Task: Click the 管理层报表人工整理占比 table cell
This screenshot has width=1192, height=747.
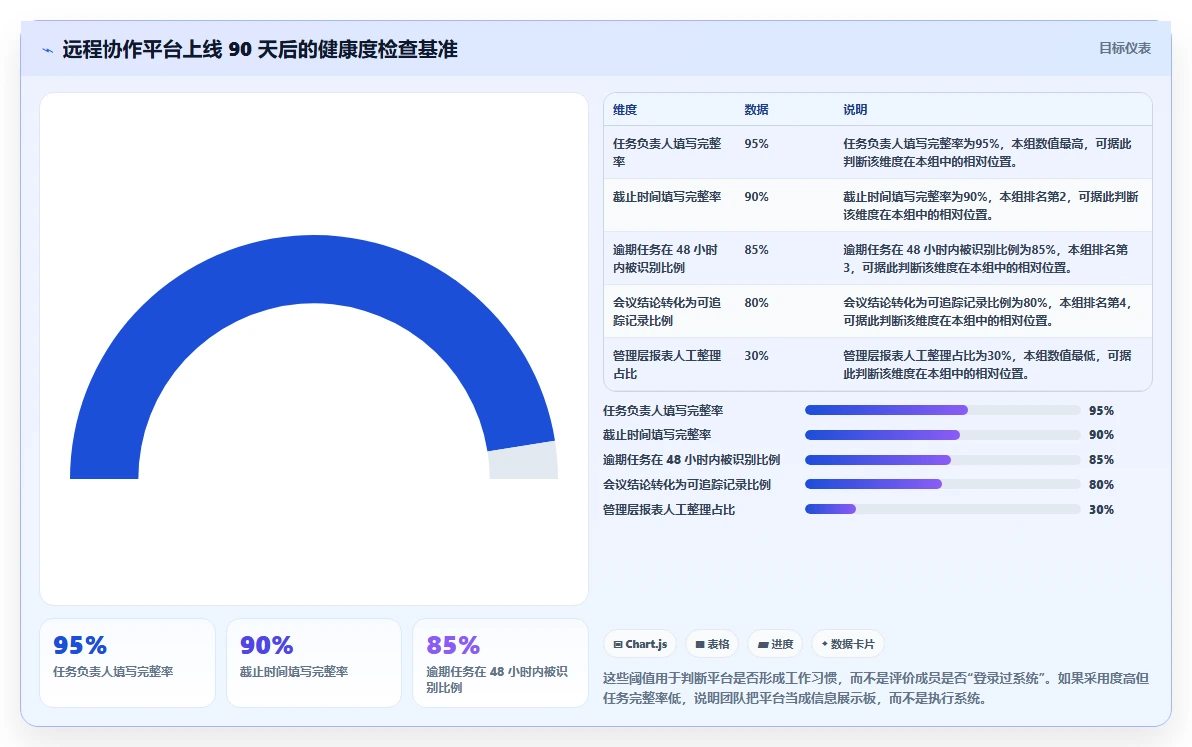Action: pos(669,365)
